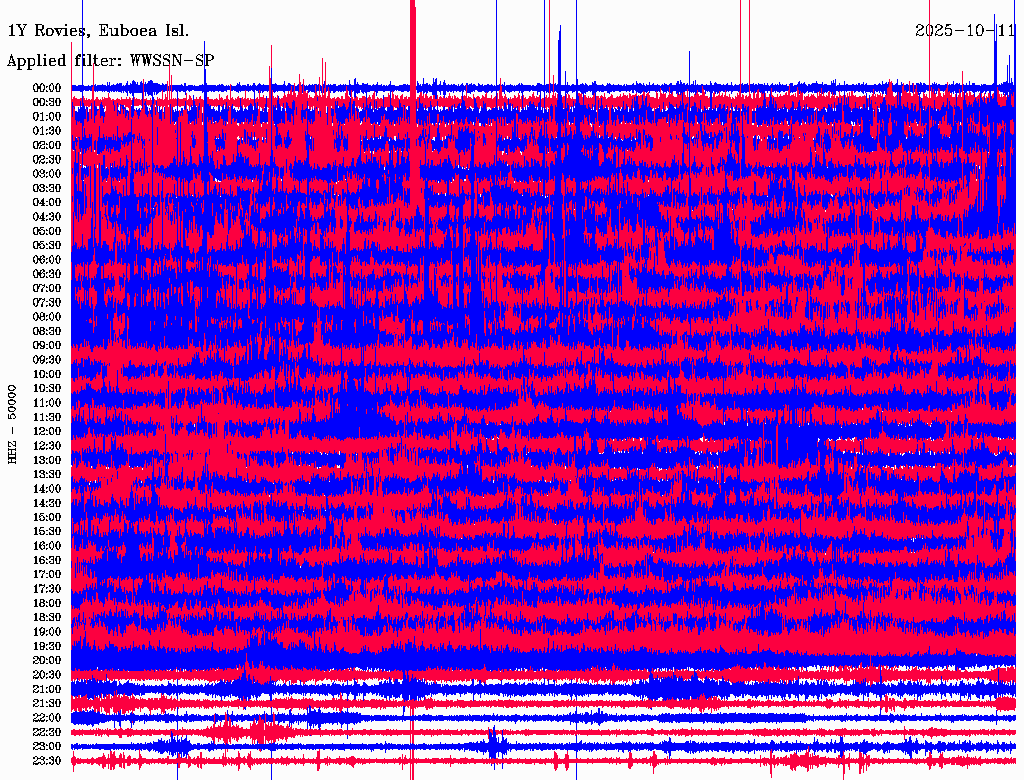
Task: Select the 08:00 time label
Action: click(x=47, y=317)
